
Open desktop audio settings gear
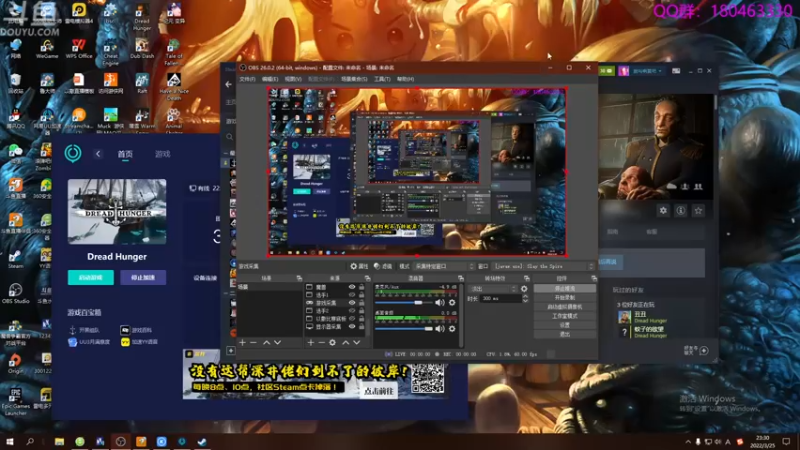tap(452, 329)
